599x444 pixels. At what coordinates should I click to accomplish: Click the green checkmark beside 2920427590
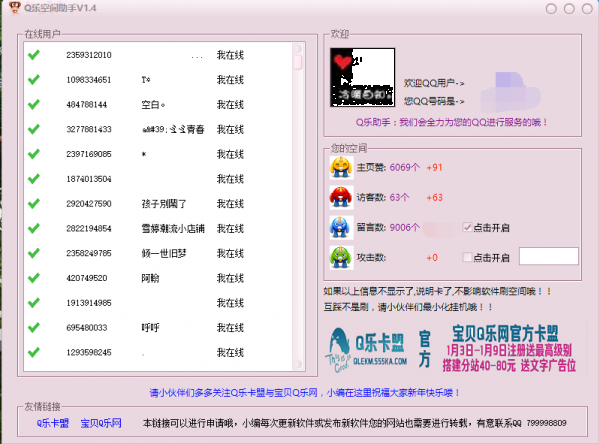click(x=34, y=204)
